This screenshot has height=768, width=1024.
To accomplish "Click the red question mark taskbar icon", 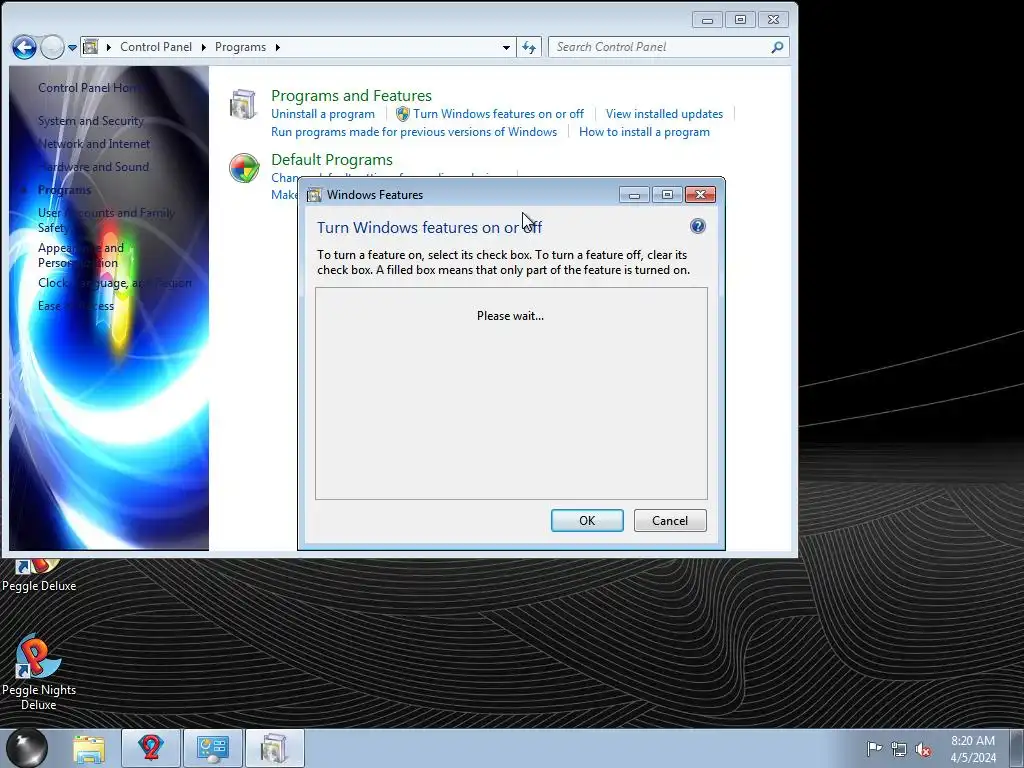I will click(x=151, y=748).
